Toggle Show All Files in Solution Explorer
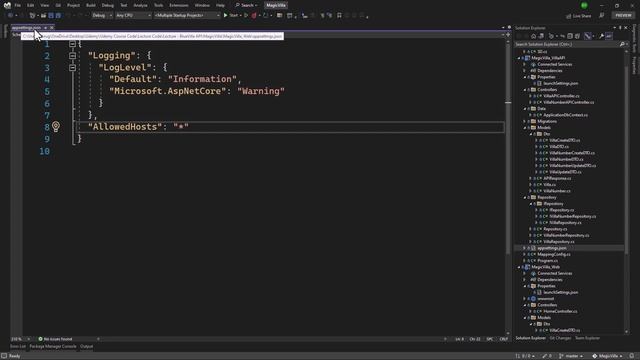Viewport: 640px width, 360px height. click(577, 36)
